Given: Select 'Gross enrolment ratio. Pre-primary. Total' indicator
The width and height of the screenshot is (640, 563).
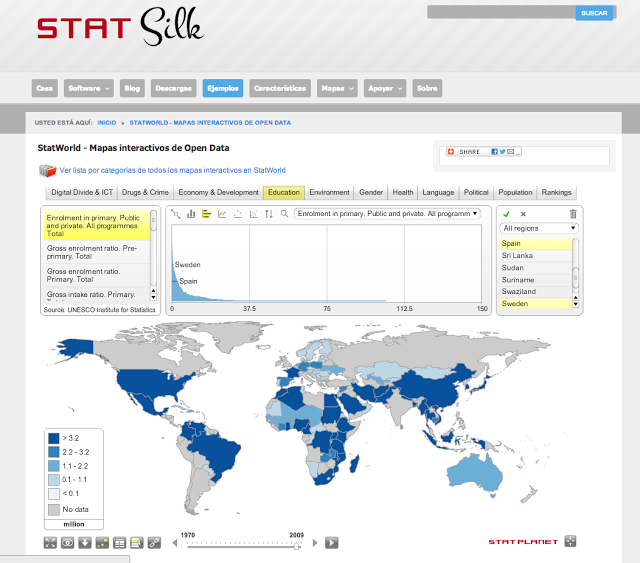Looking at the screenshot, I should click(97, 252).
